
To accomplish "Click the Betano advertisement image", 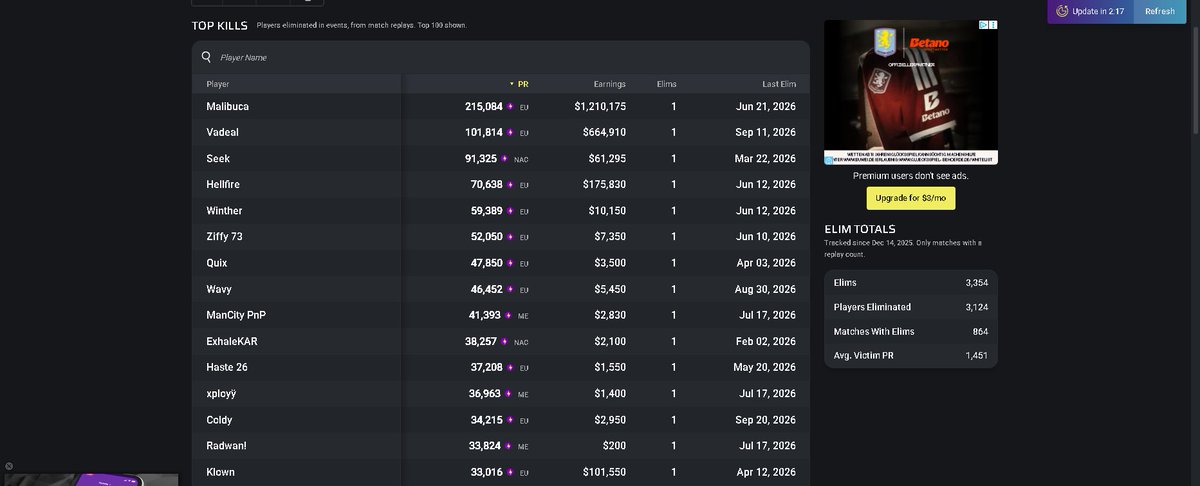I will point(911,92).
